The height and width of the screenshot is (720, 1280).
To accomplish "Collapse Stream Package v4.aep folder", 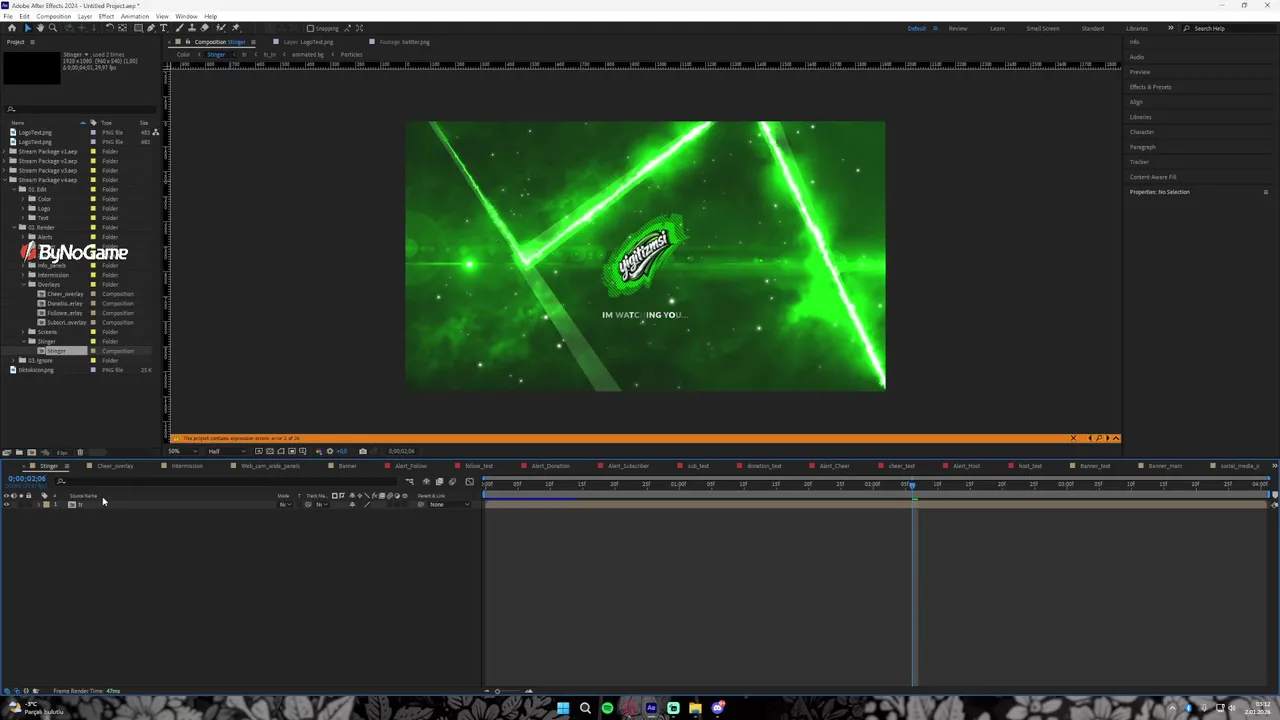I will 5,180.
